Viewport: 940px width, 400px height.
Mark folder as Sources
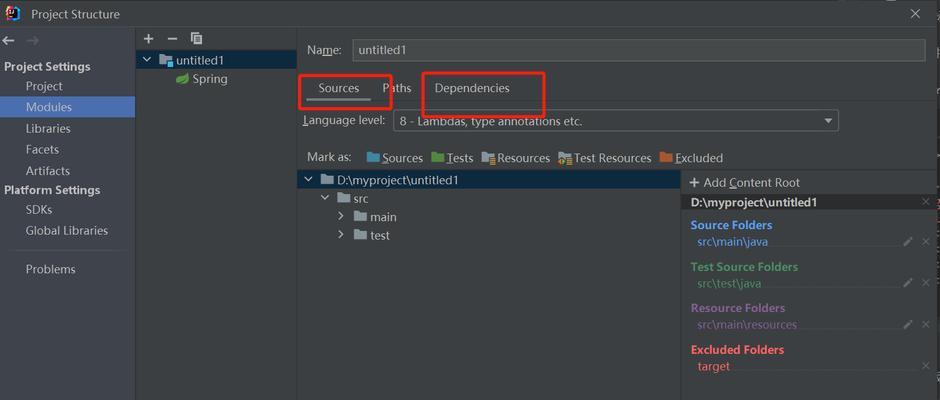point(394,158)
